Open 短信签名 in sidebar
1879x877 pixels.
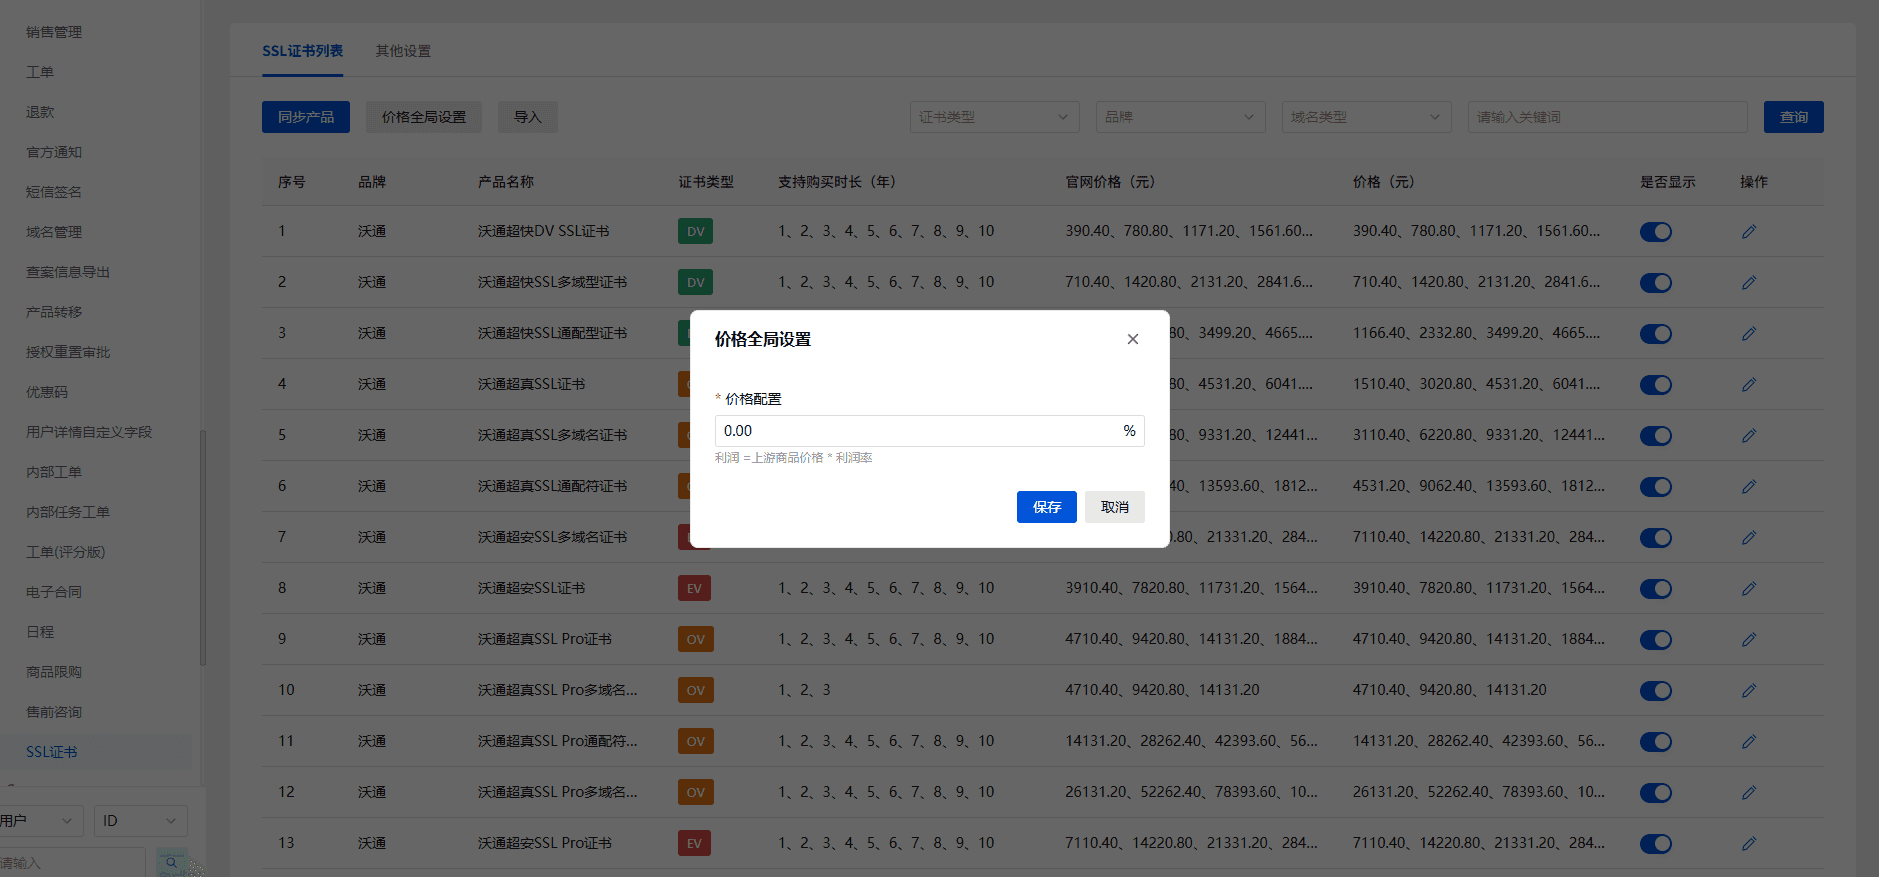54,192
